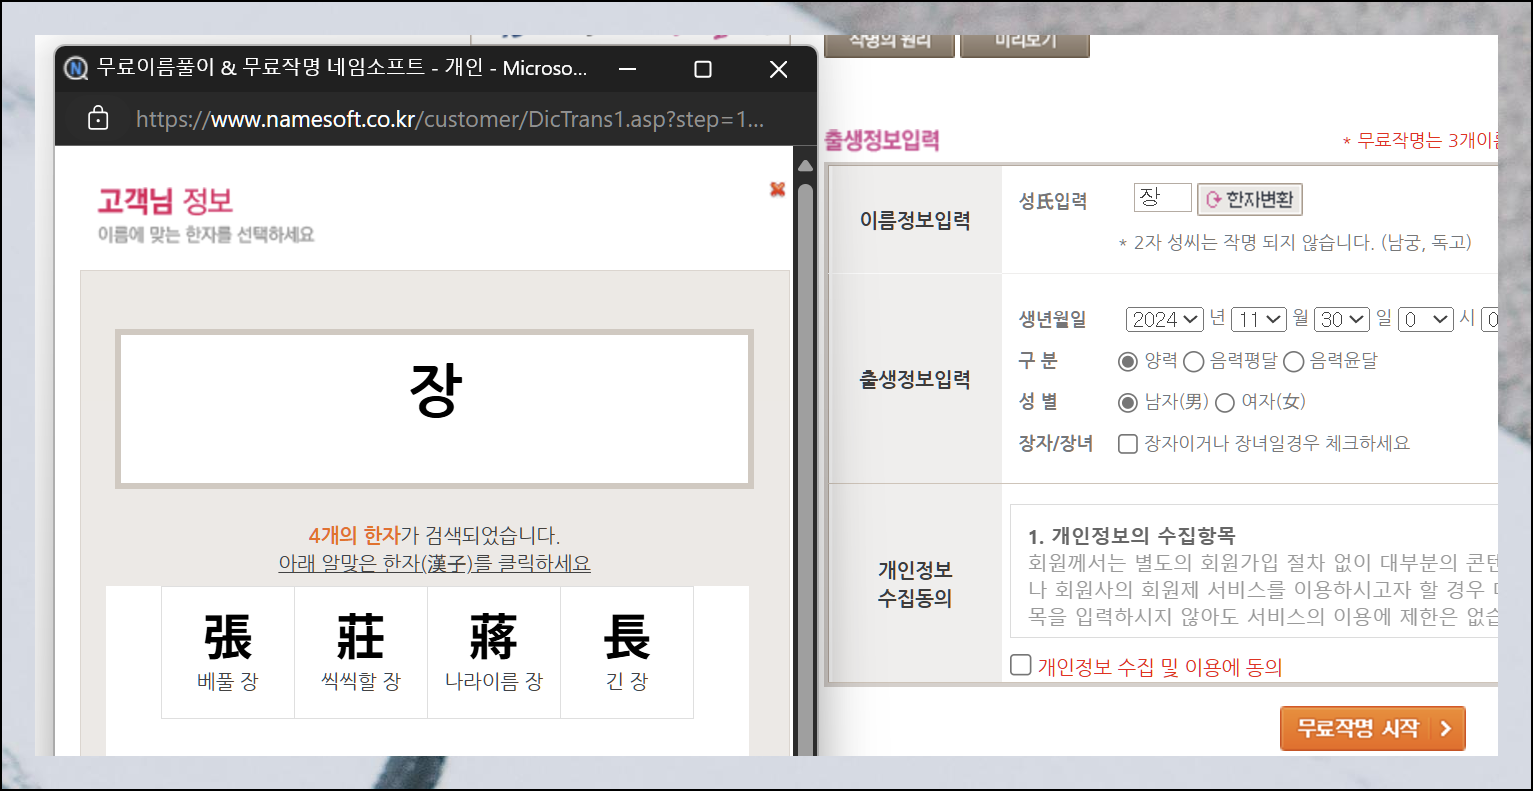Open the month dropdown showing 11
Image resolution: width=1533 pixels, height=791 pixels.
tap(1258, 319)
